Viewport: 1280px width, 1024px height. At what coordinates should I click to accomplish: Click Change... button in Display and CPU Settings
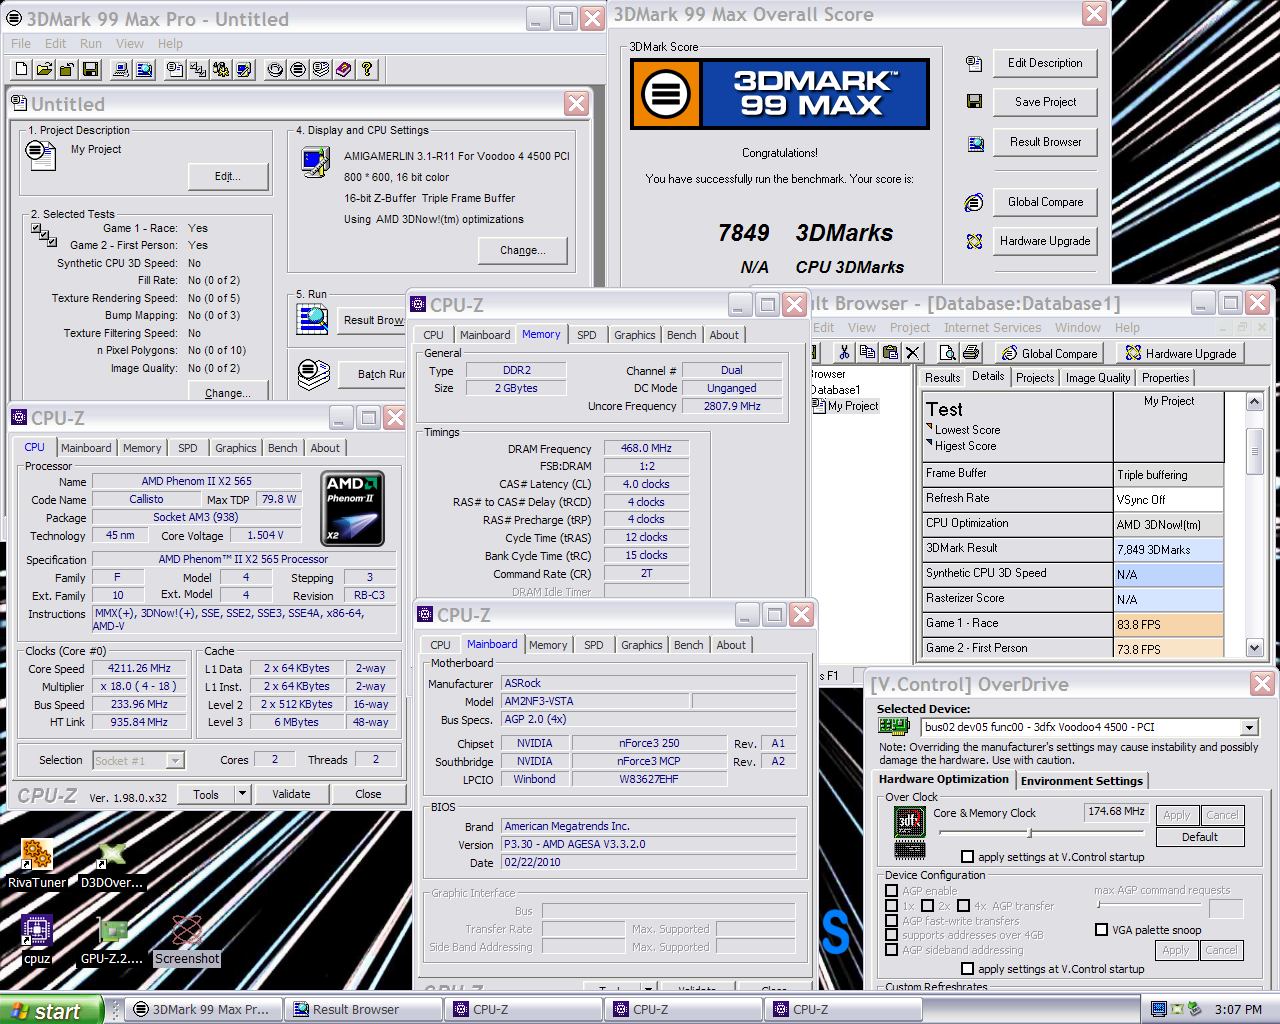(x=523, y=250)
